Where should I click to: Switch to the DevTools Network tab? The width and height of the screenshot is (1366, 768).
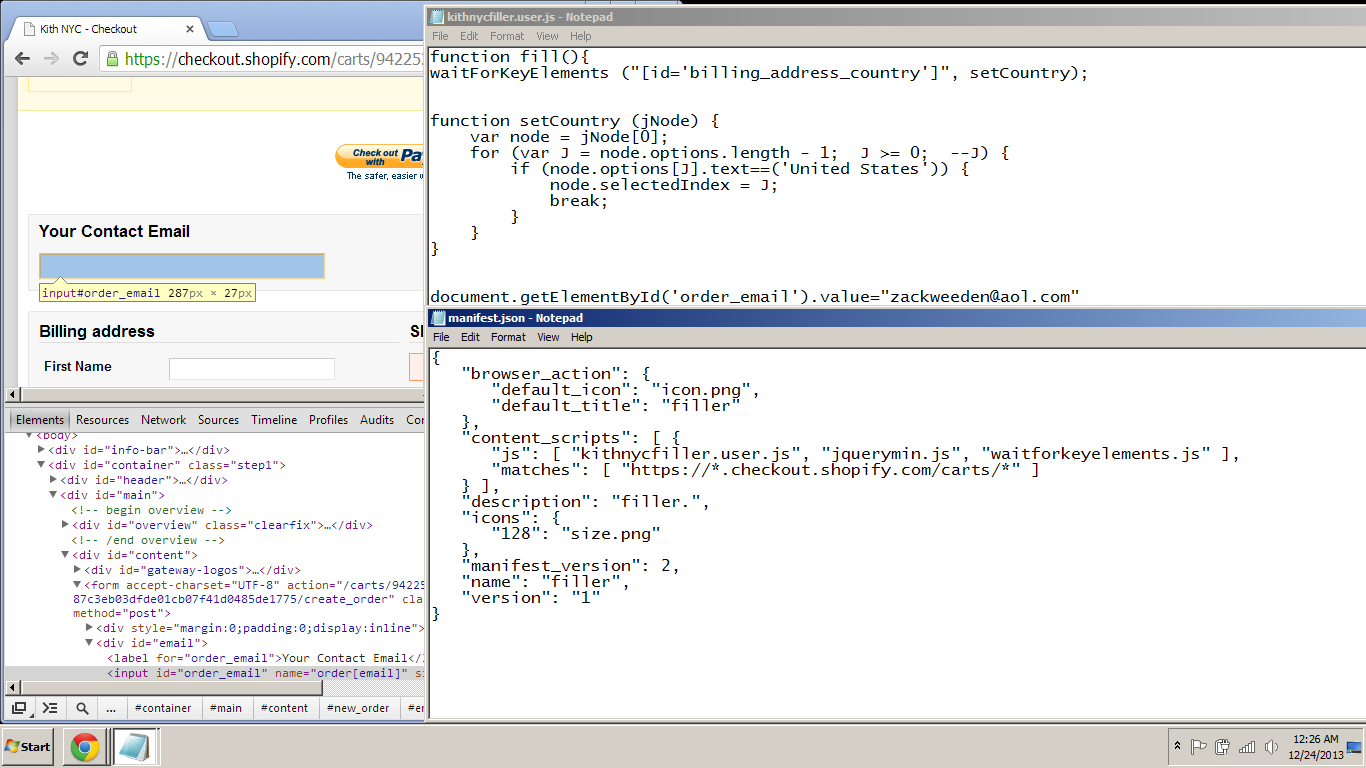[x=163, y=420]
